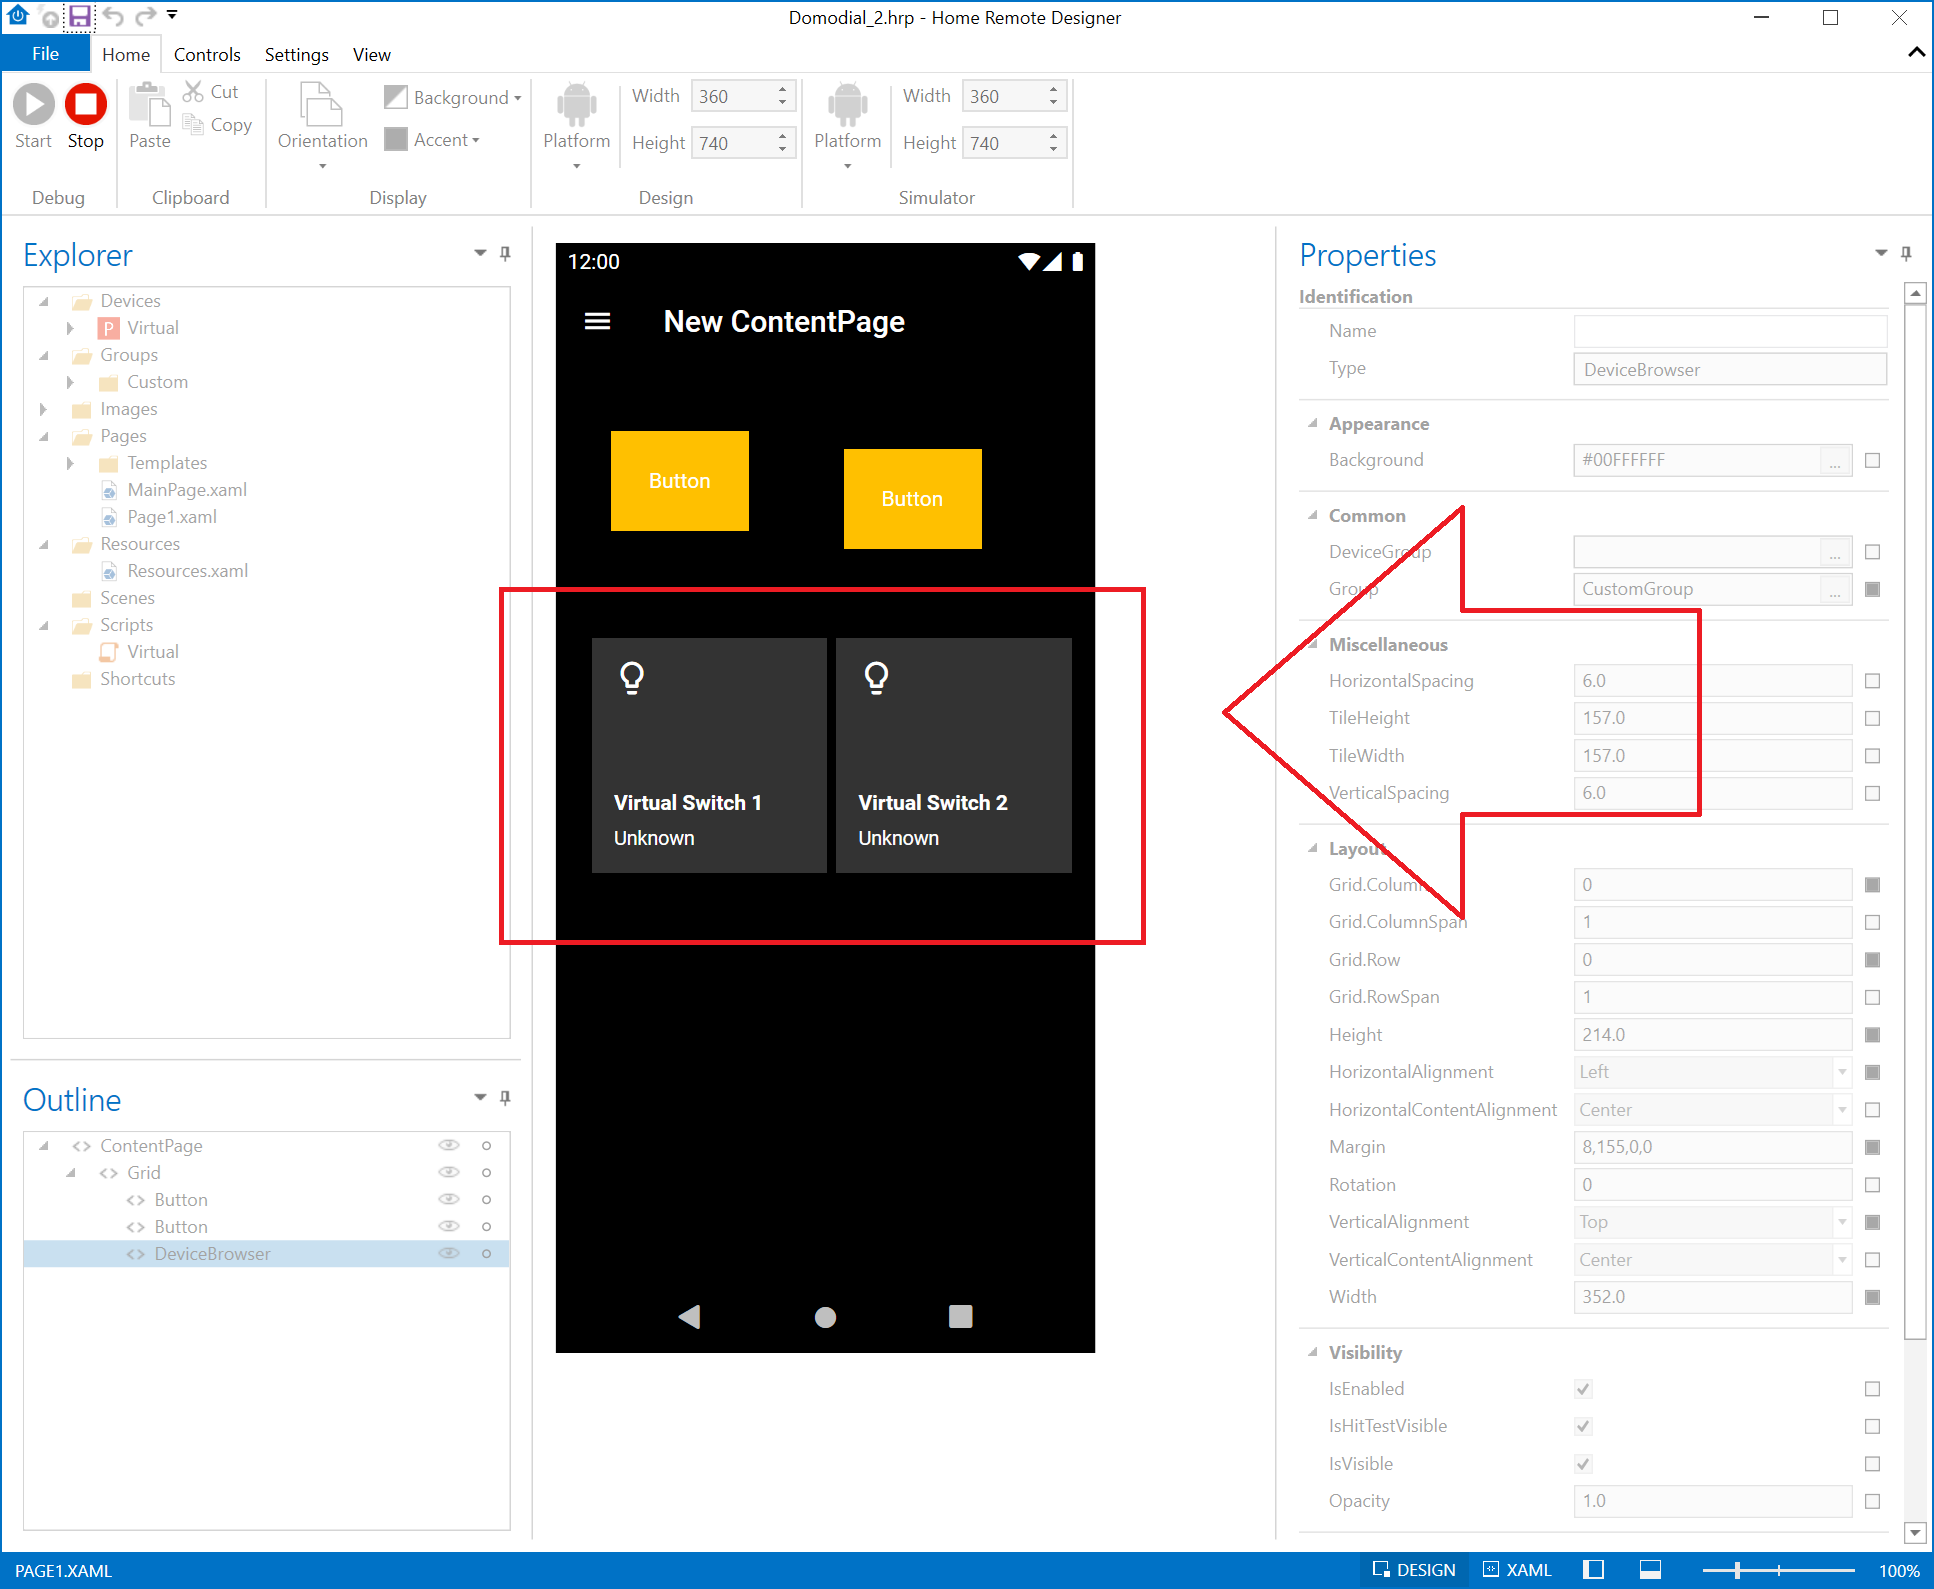The height and width of the screenshot is (1589, 1934).
Task: Click the Name input field
Action: click(1730, 331)
